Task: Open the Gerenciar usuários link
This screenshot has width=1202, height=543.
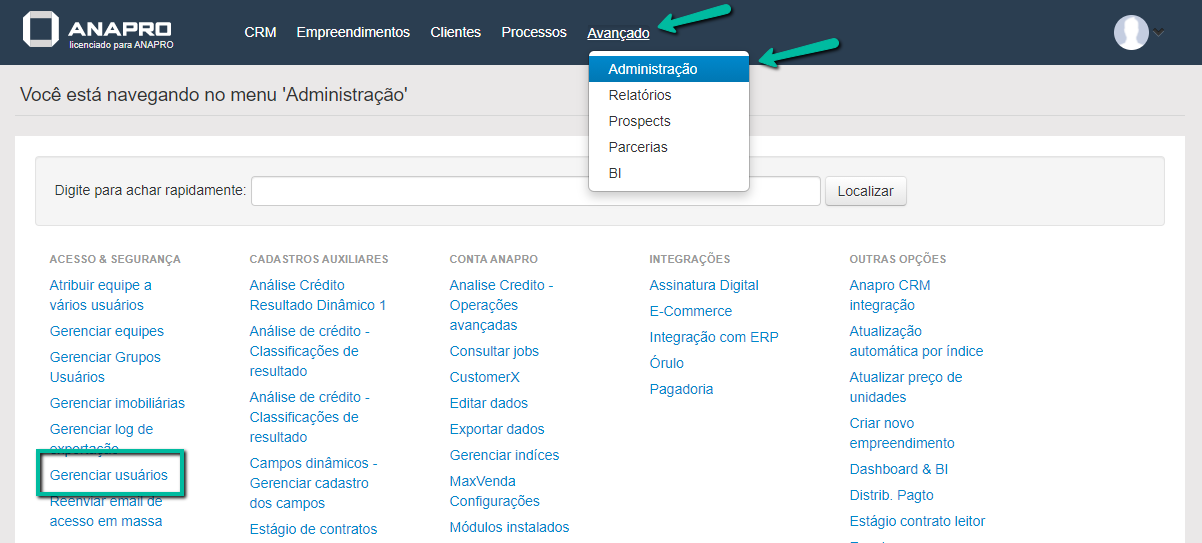Action: (109, 475)
